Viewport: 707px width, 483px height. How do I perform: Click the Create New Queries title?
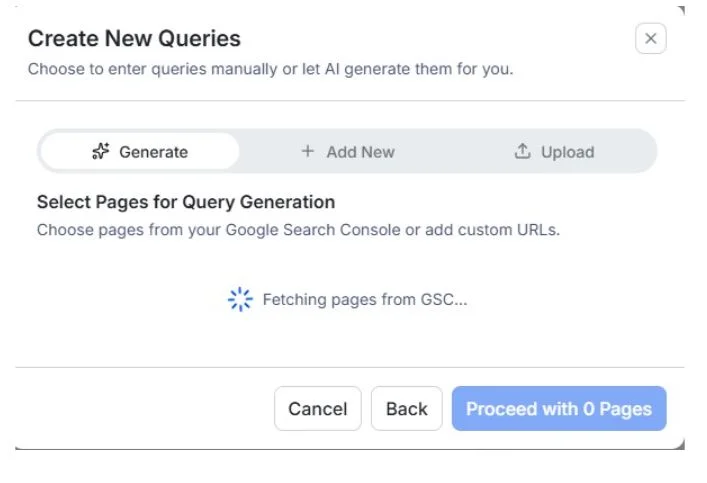[134, 39]
